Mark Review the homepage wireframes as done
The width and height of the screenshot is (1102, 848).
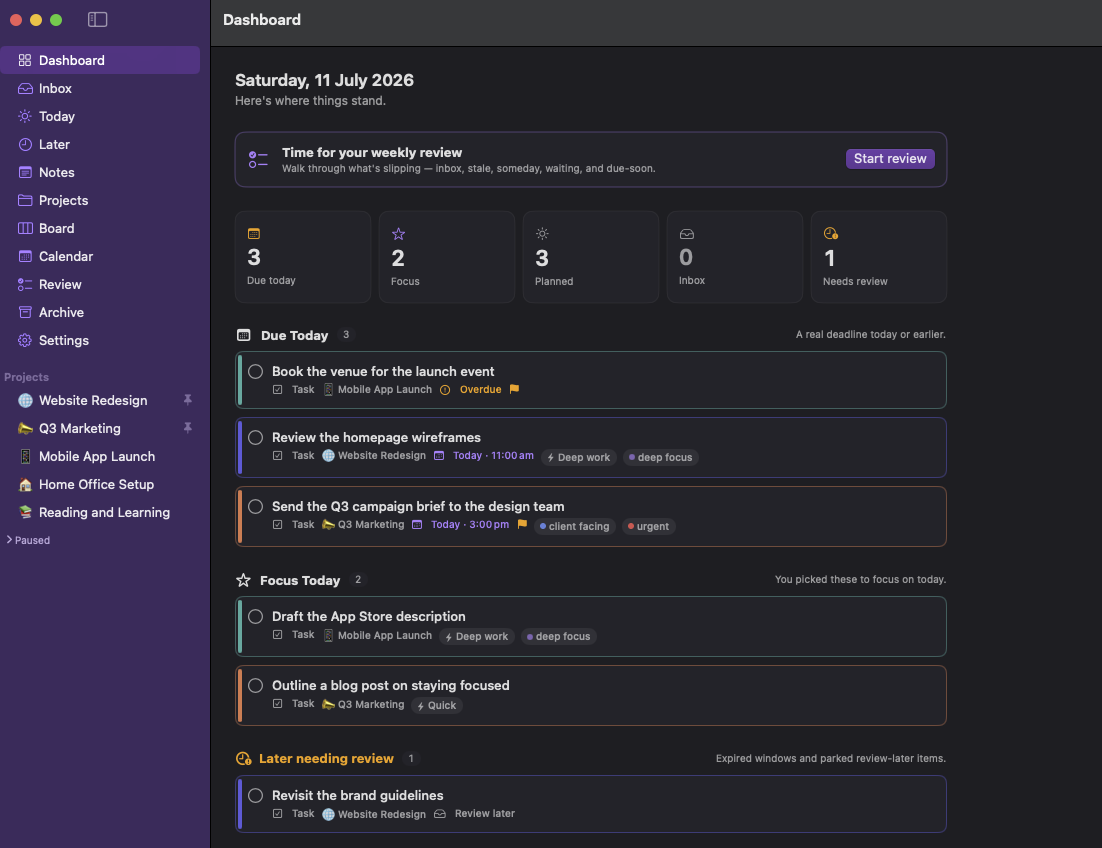pos(256,438)
